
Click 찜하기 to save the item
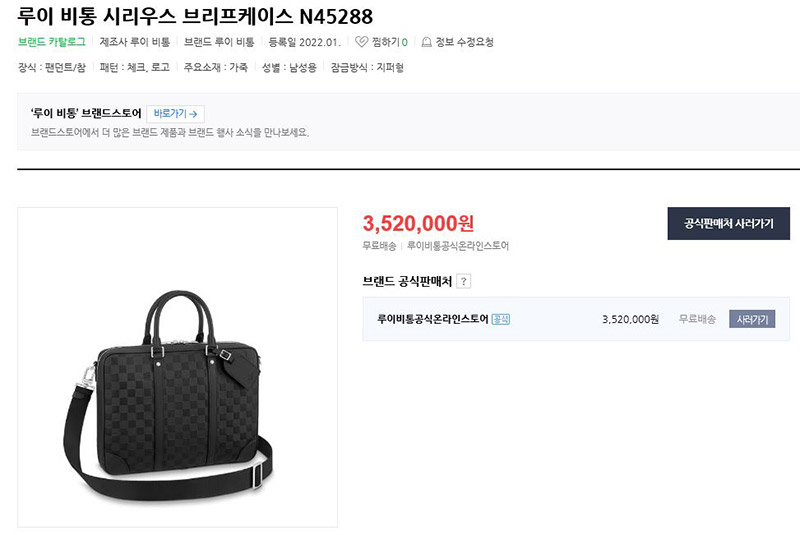click(390, 42)
